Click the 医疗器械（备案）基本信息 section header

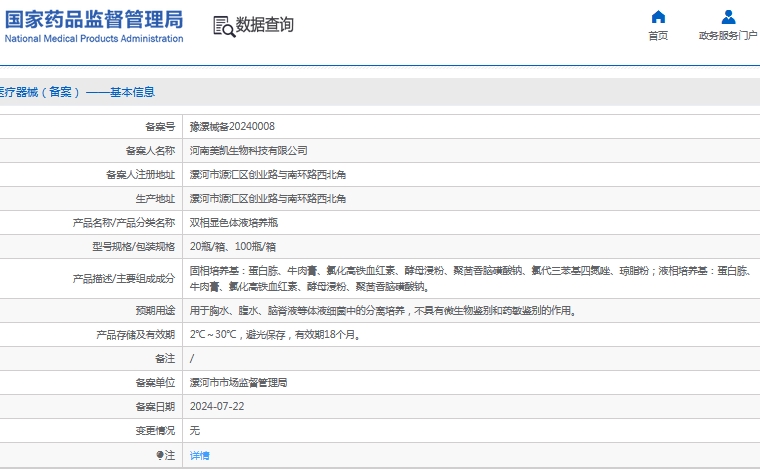coord(77,92)
